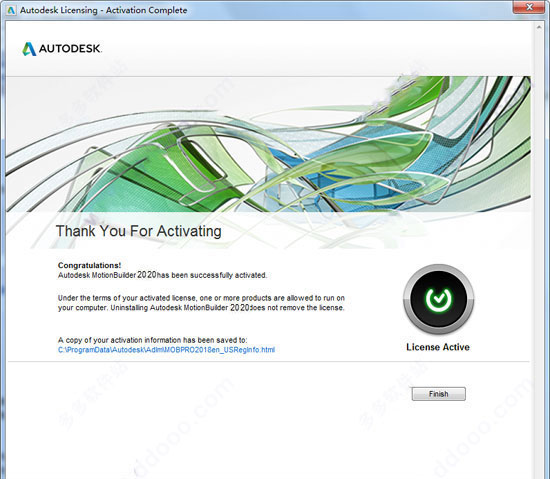The image size is (550, 479).
Task: Click the 'has been successfully activated' sentence
Action: [162, 275]
